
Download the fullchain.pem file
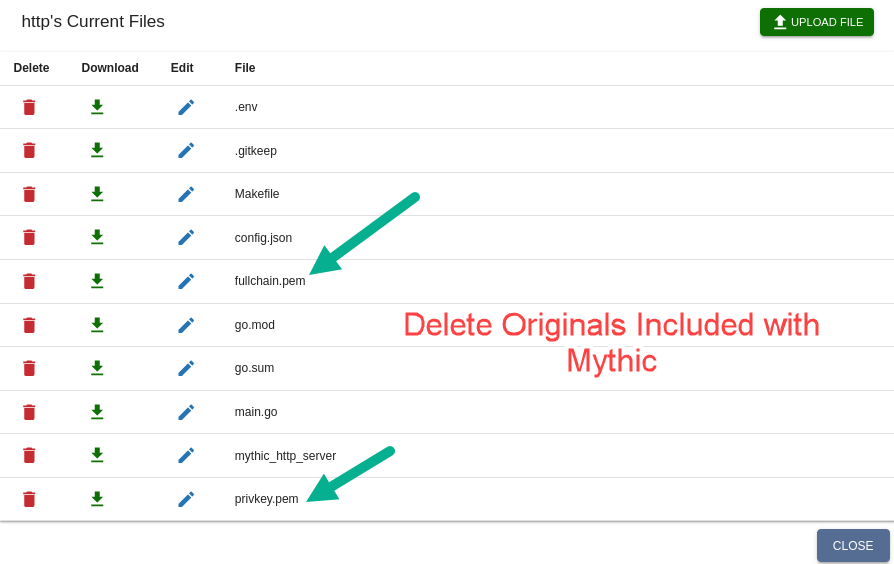(97, 281)
